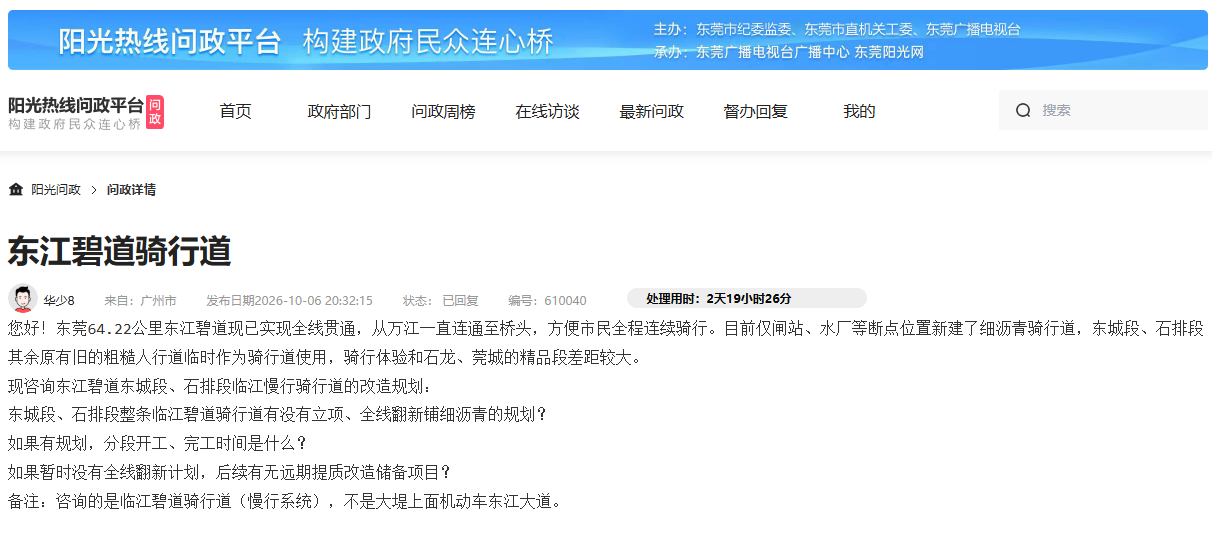This screenshot has width=1212, height=538.
Task: Click the 处理用时 2天19小时26分 badge
Action: point(746,298)
